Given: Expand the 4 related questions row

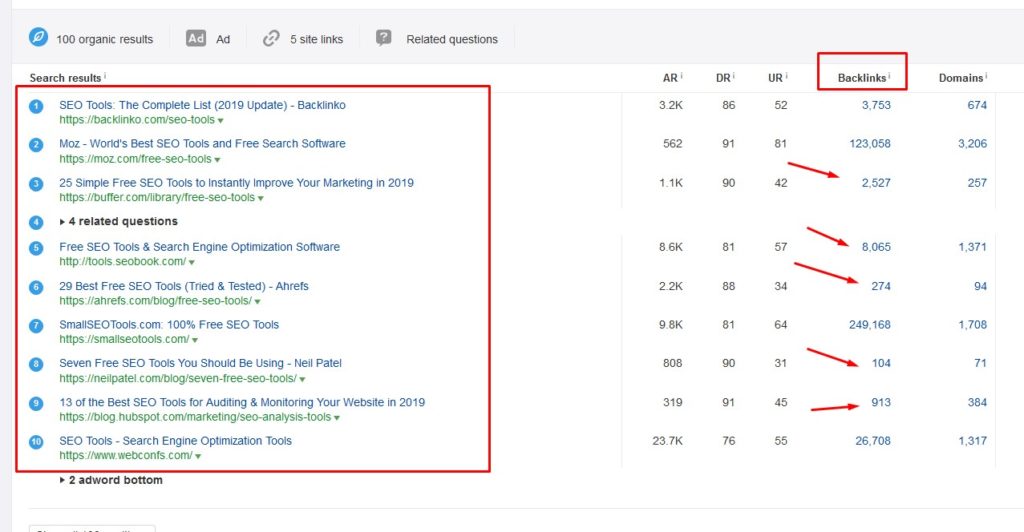Looking at the screenshot, I should point(118,221).
